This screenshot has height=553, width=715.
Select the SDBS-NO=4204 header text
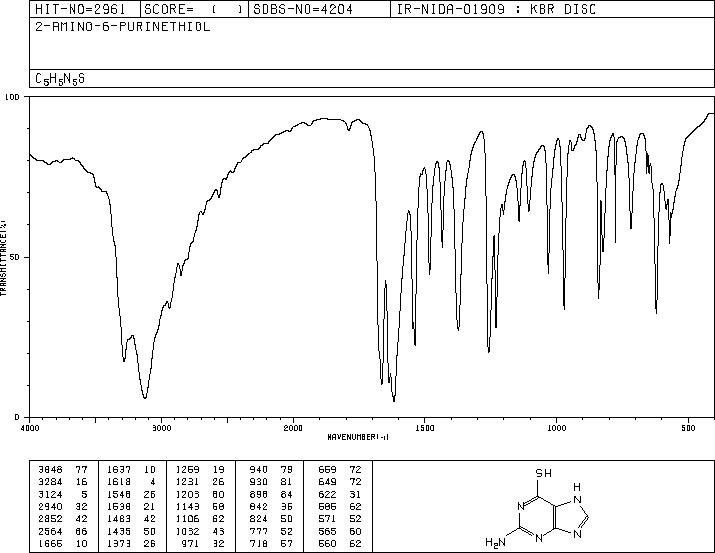click(x=303, y=9)
